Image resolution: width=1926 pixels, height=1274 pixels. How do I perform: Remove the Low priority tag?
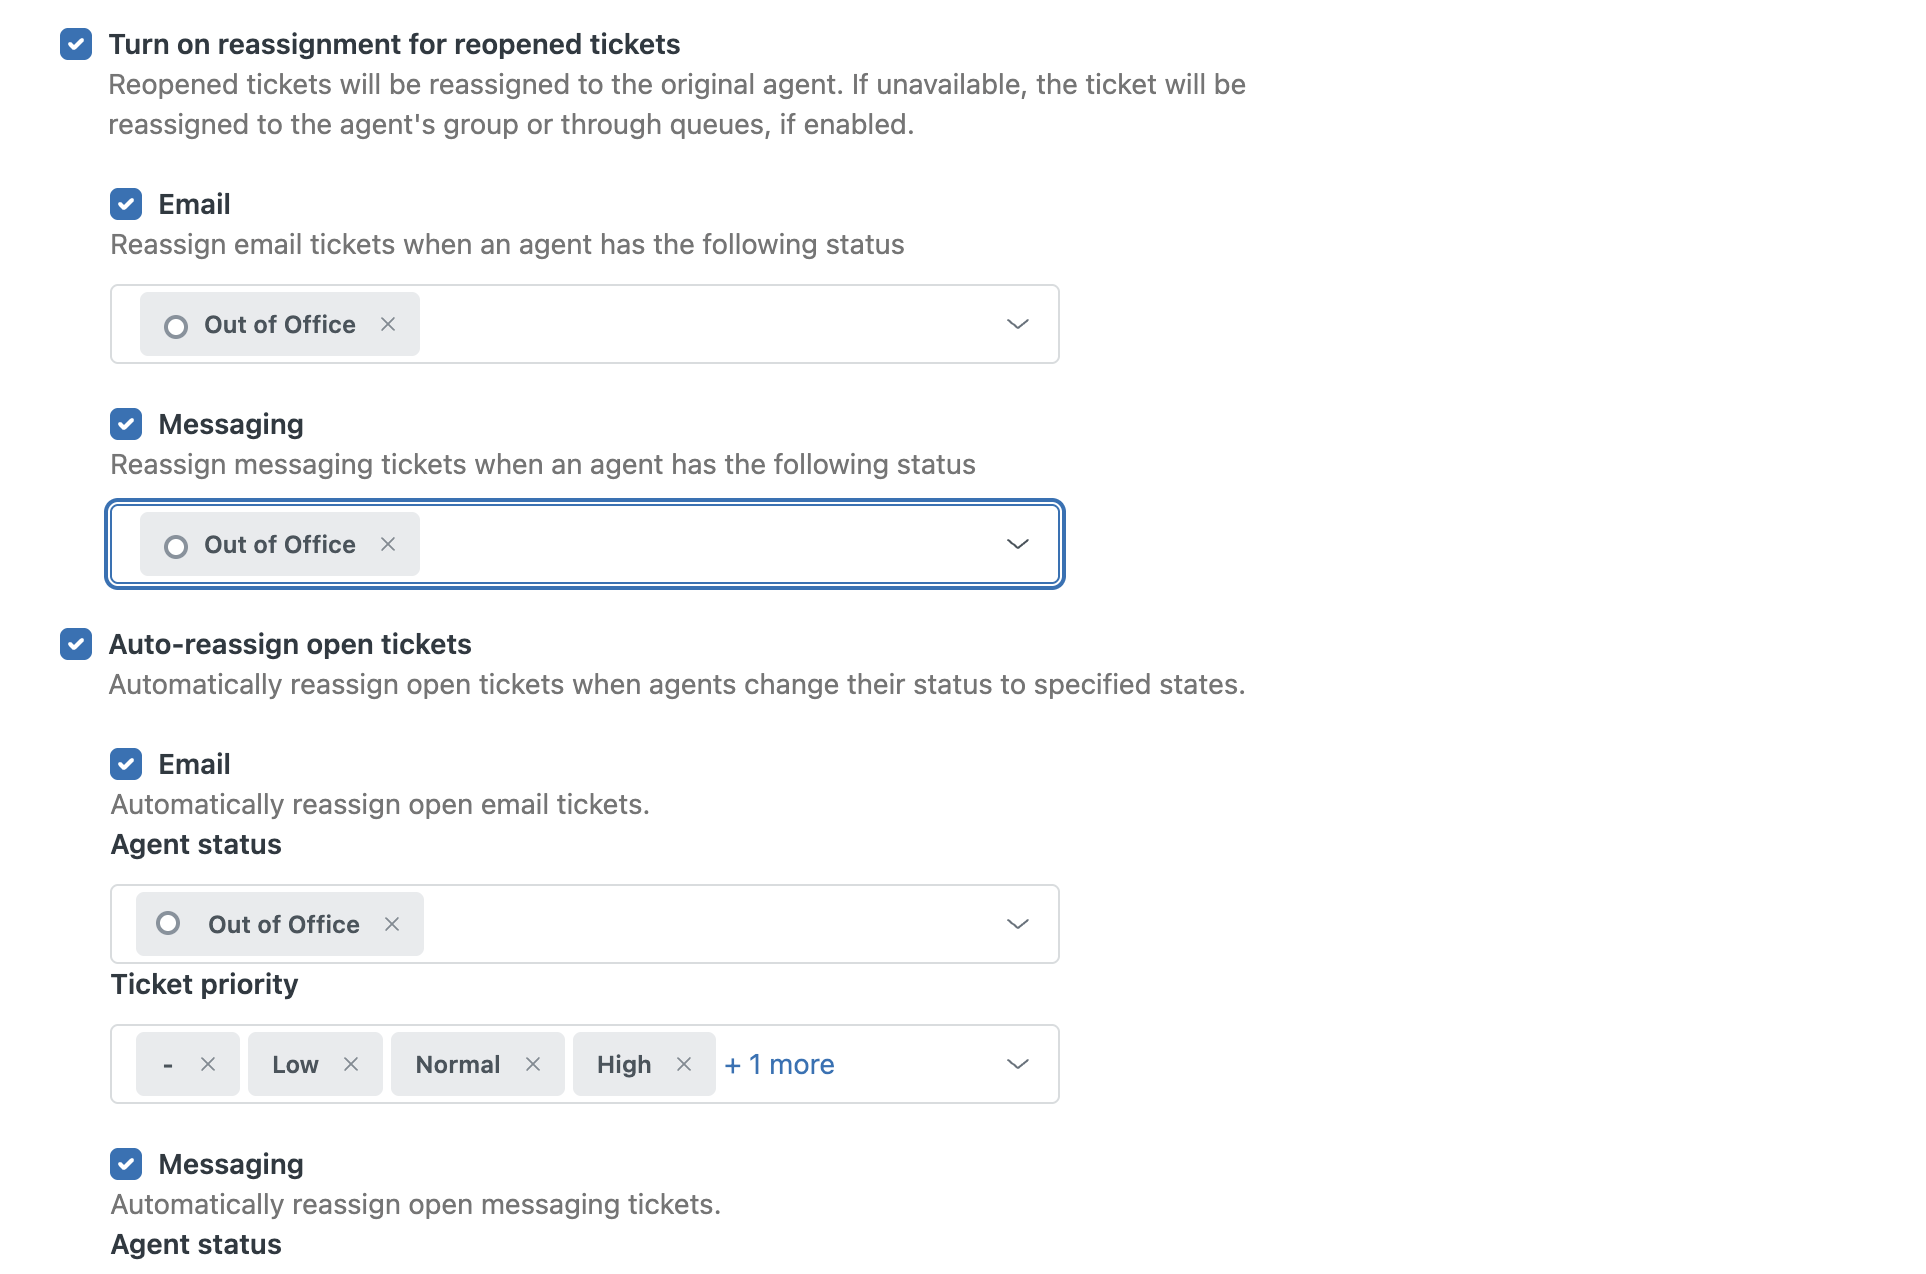click(x=351, y=1064)
